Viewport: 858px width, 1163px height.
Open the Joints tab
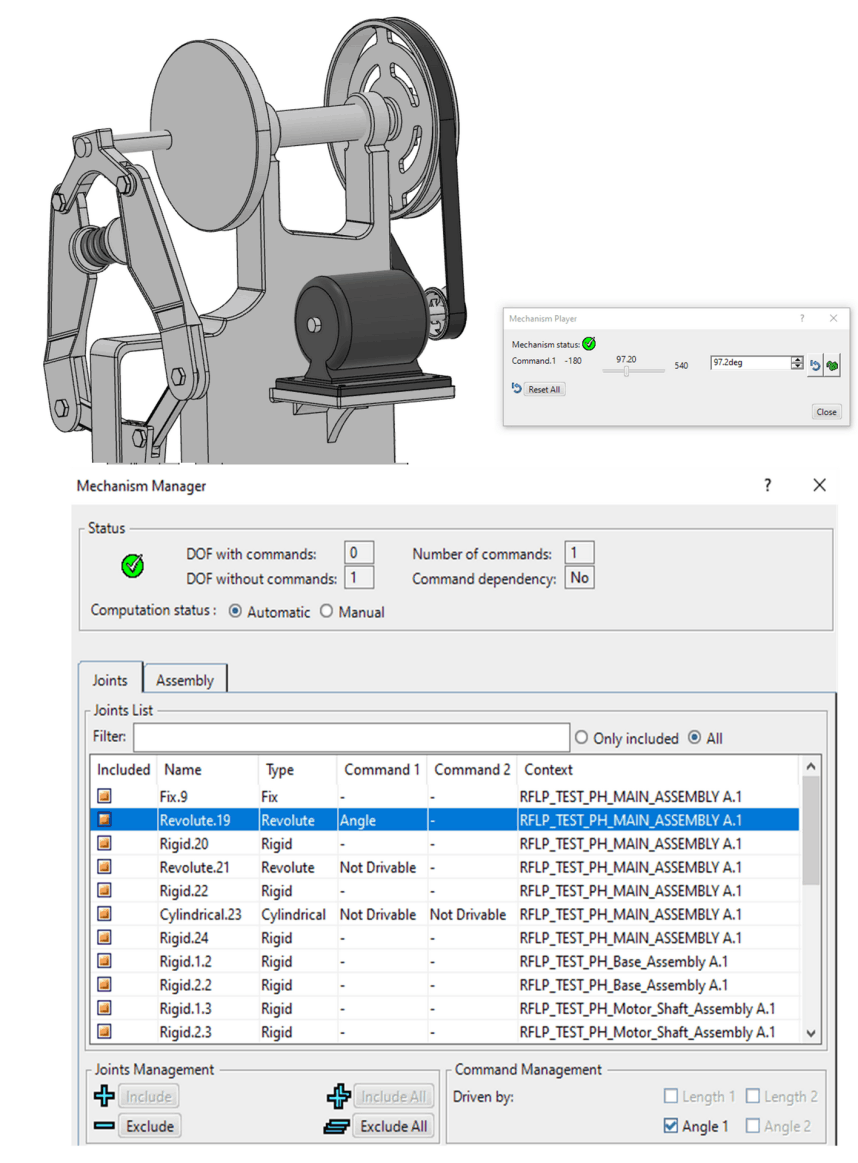click(110, 680)
